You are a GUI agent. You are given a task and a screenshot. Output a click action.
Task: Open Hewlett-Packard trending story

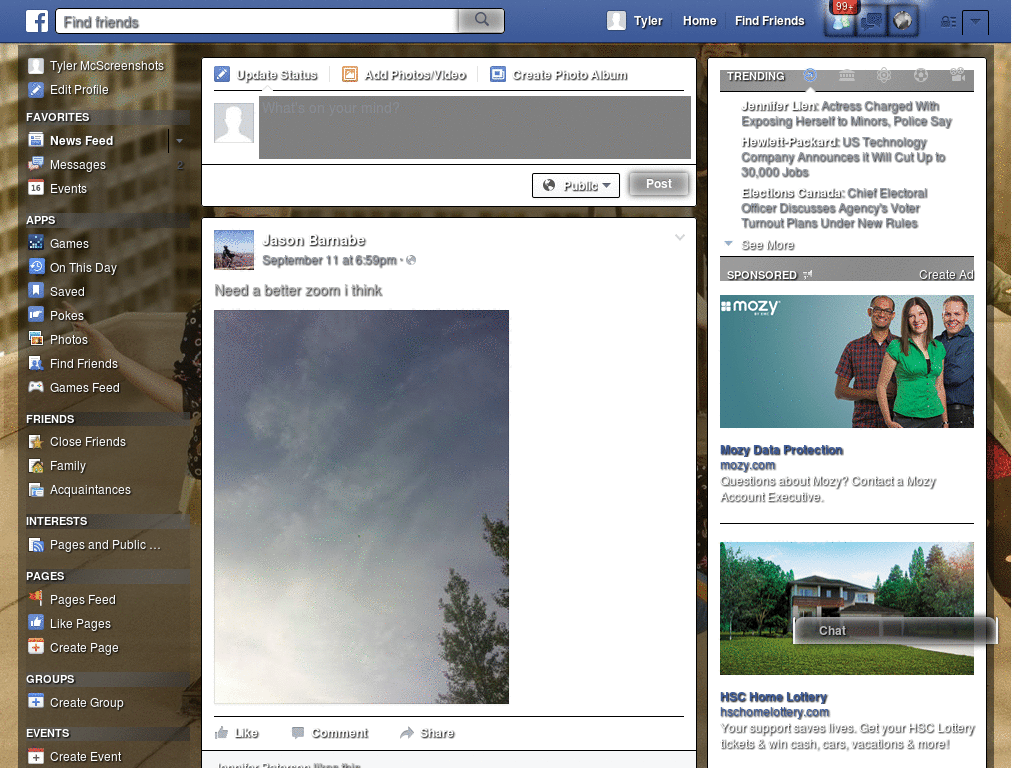pos(843,157)
